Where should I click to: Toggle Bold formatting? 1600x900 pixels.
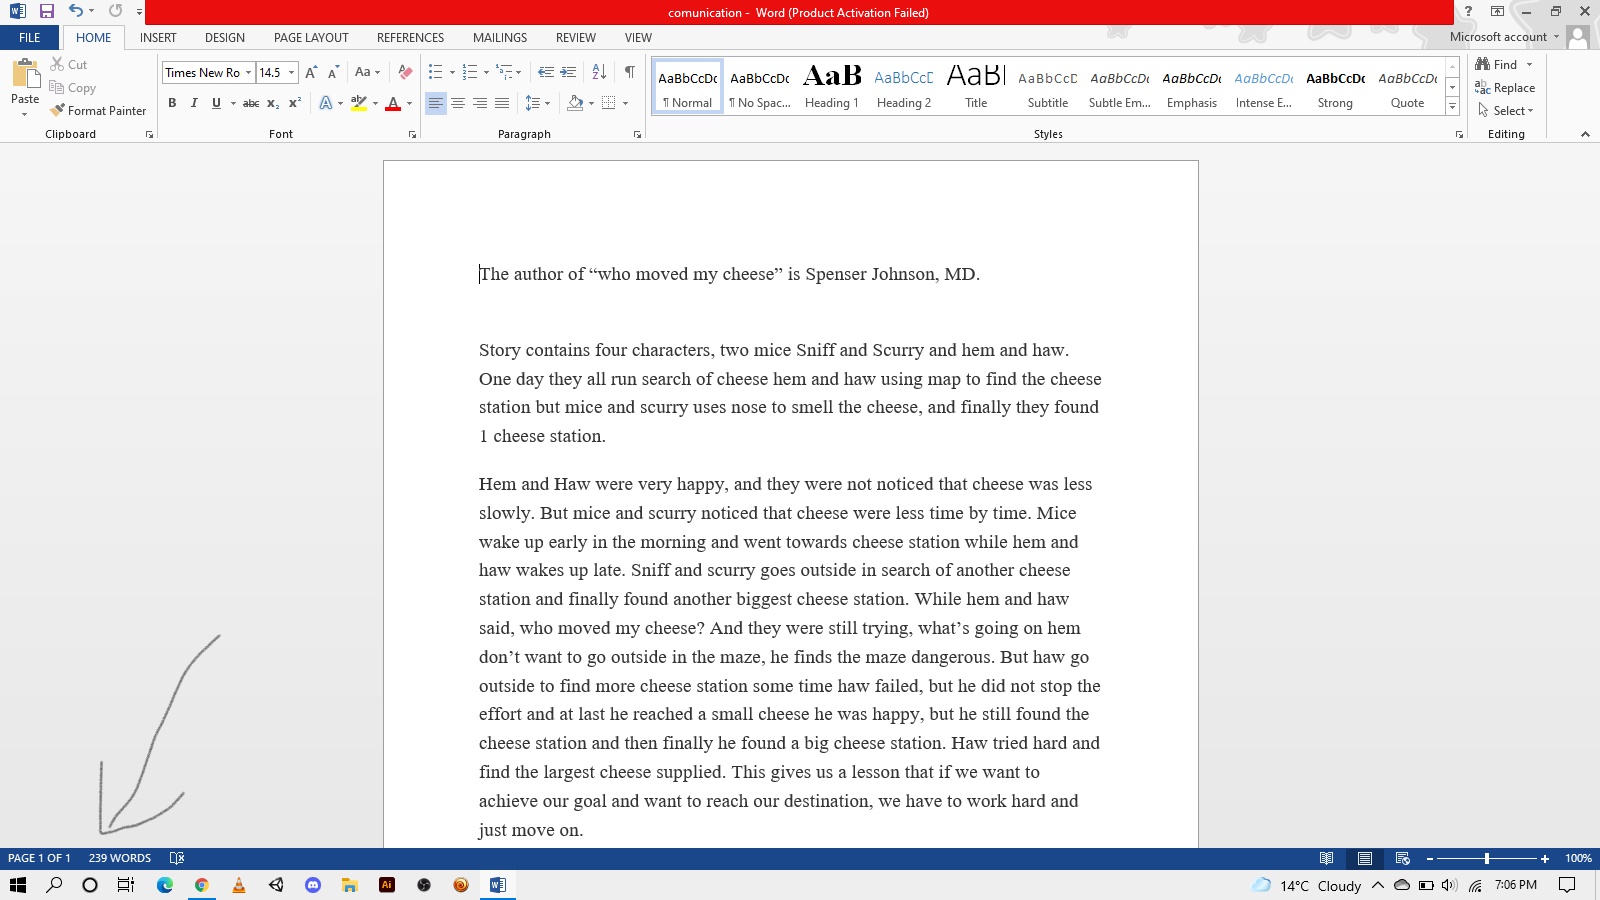(x=172, y=103)
